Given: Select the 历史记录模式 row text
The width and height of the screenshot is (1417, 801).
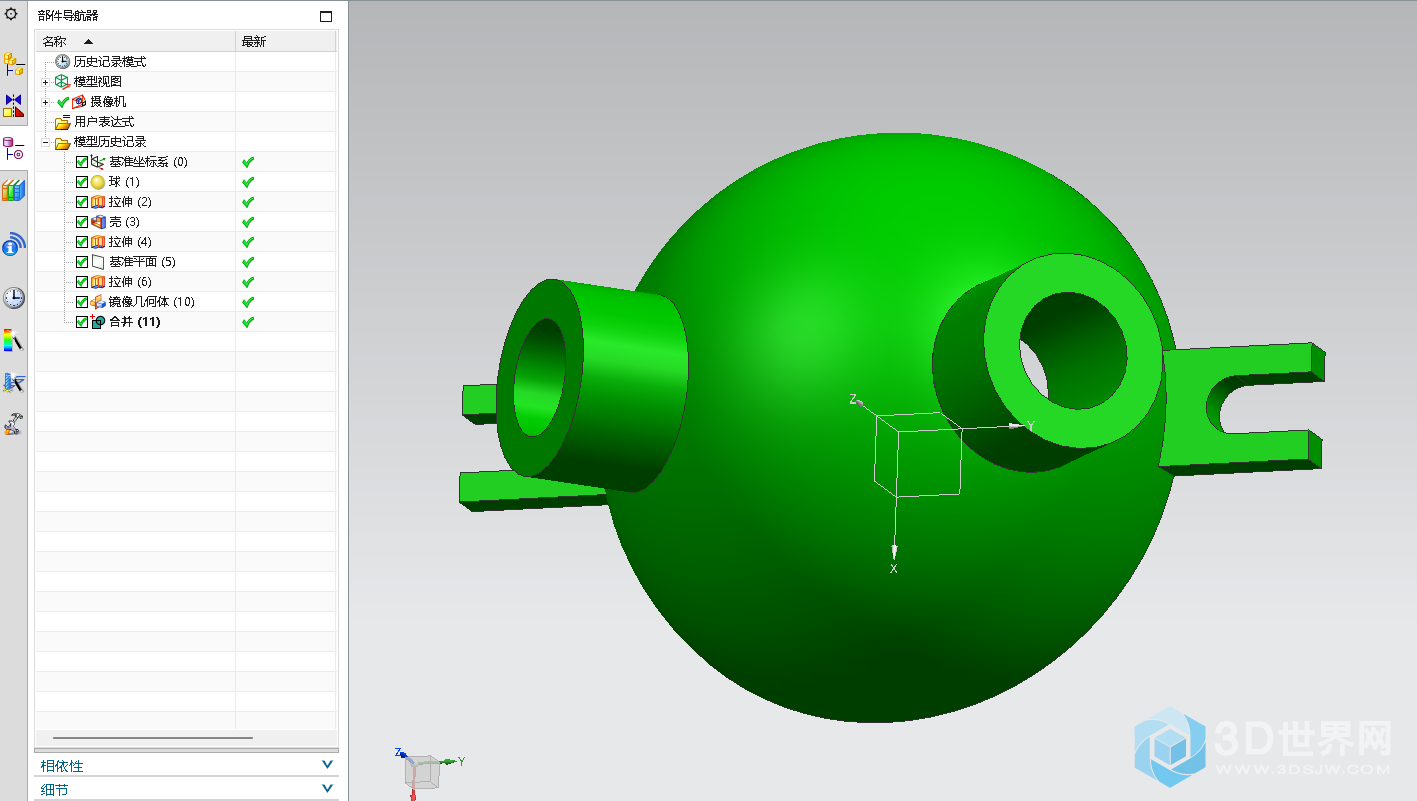Looking at the screenshot, I should click(110, 62).
